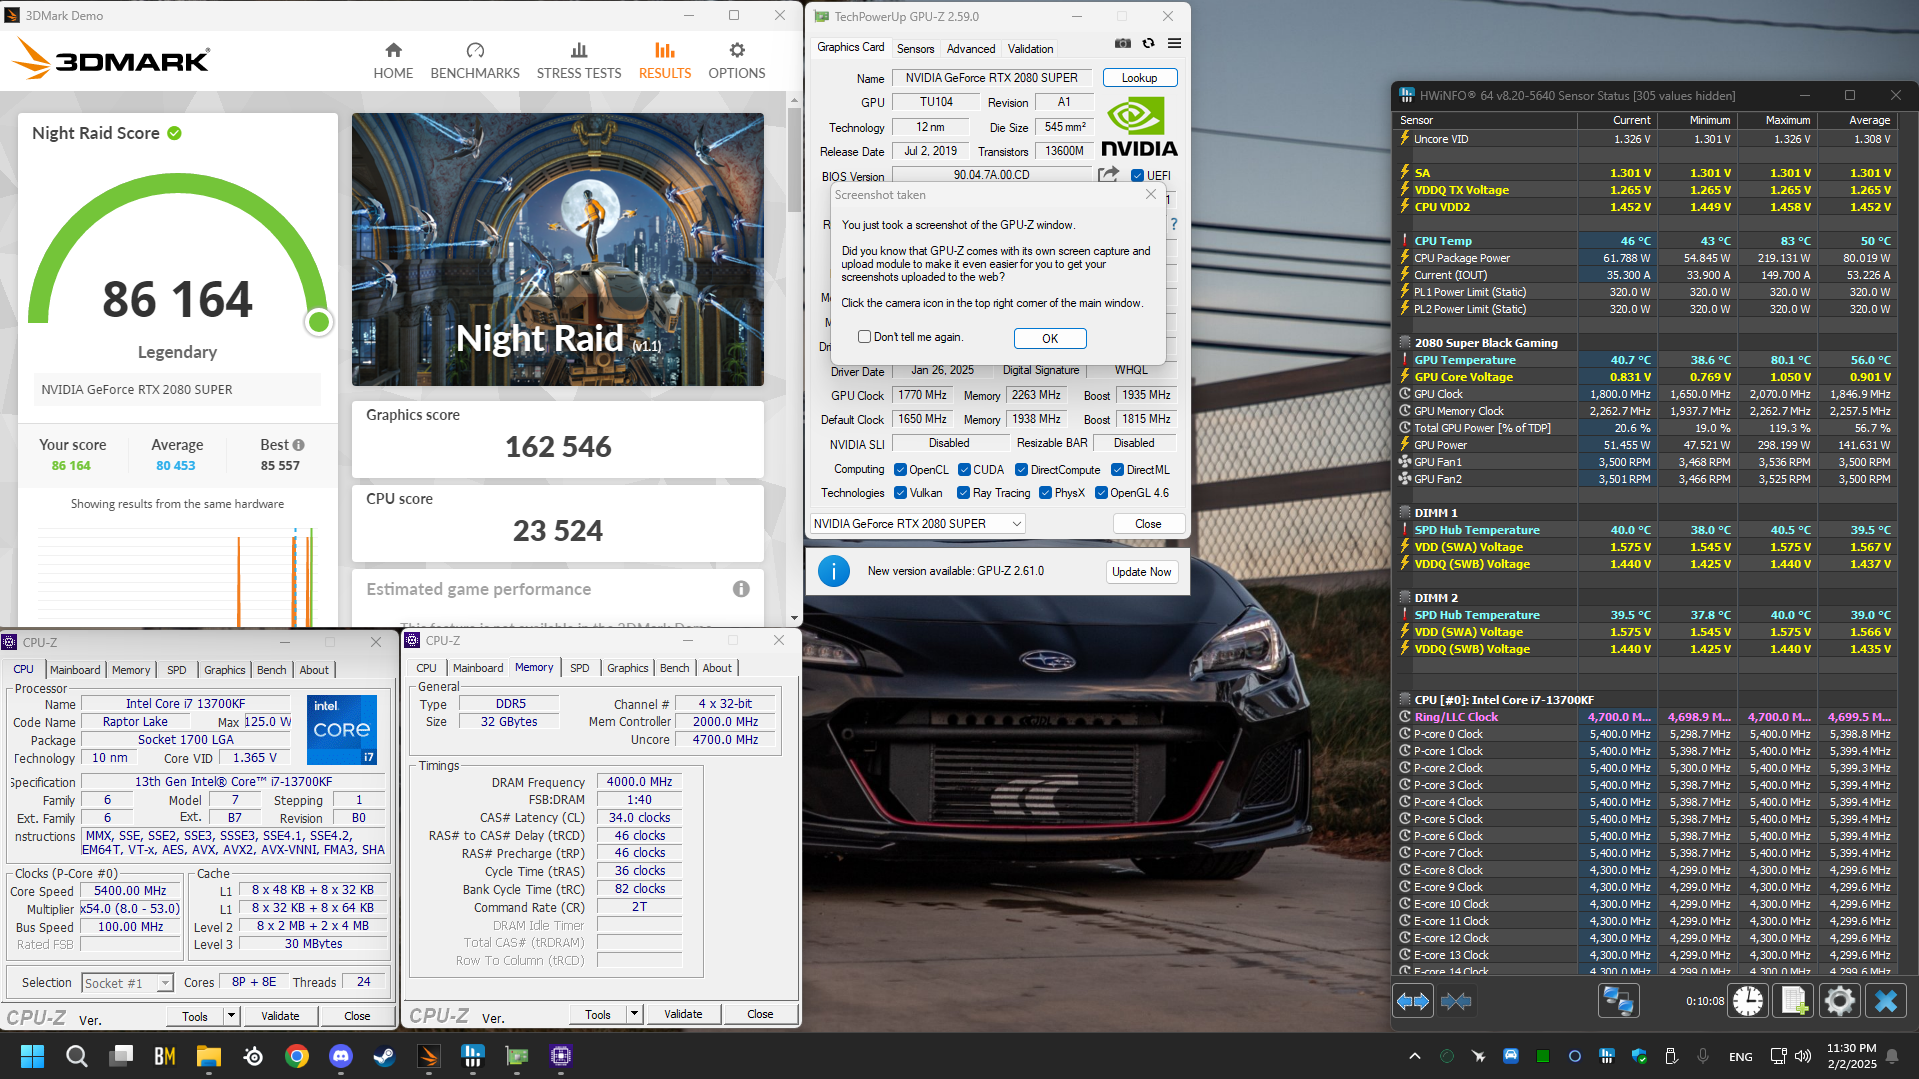Image resolution: width=1919 pixels, height=1079 pixels.
Task: Open the OPTIONS gear in 3DMark
Action: 737,61
